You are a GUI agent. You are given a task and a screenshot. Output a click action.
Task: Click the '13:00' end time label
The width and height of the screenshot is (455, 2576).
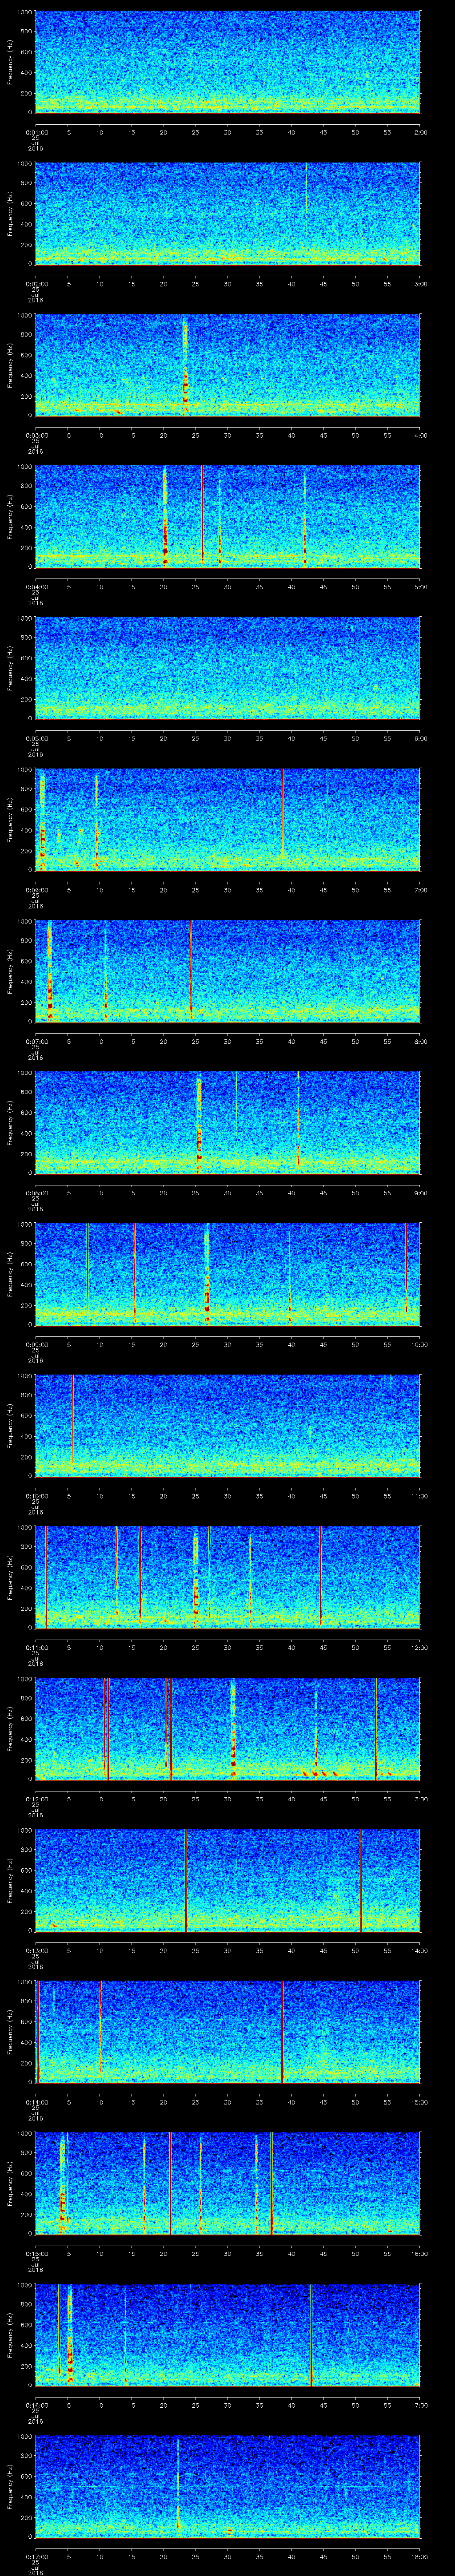click(x=420, y=1800)
